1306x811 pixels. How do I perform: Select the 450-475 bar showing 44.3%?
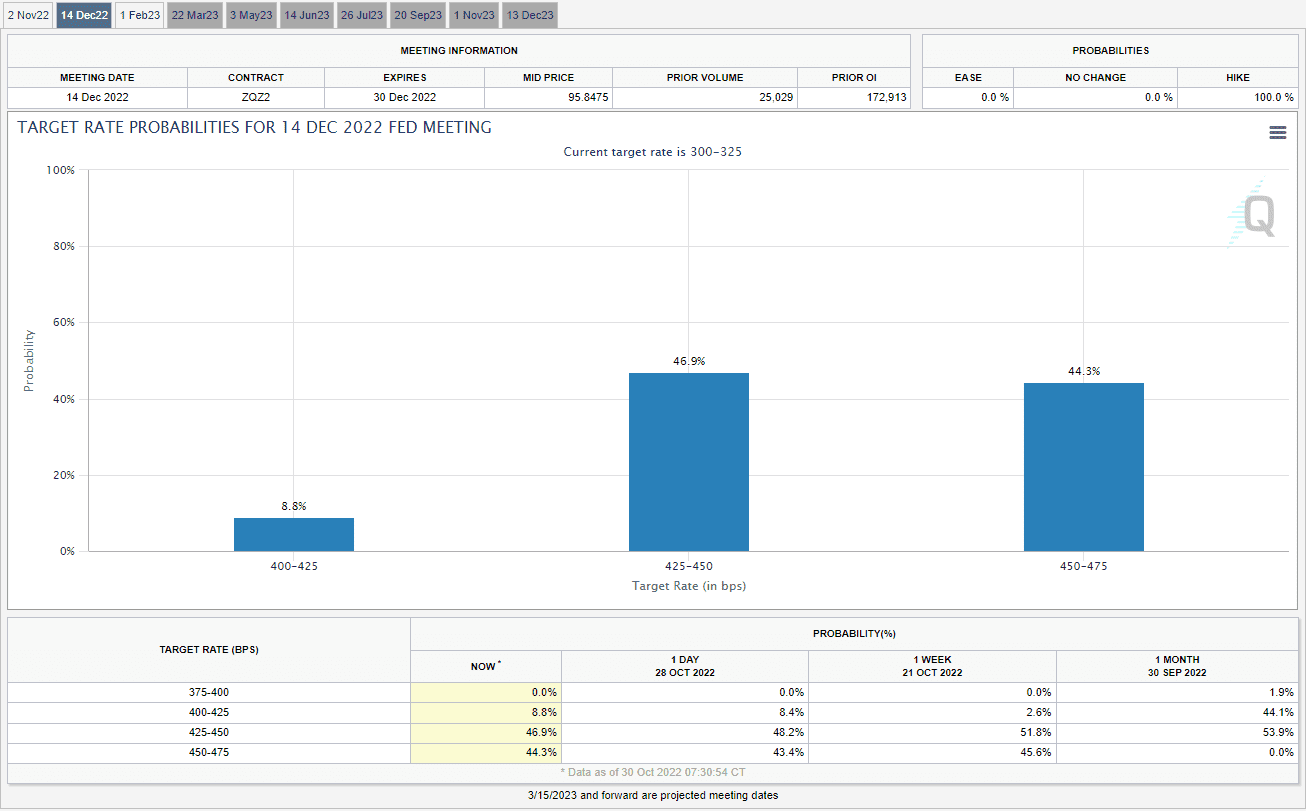tap(1083, 467)
